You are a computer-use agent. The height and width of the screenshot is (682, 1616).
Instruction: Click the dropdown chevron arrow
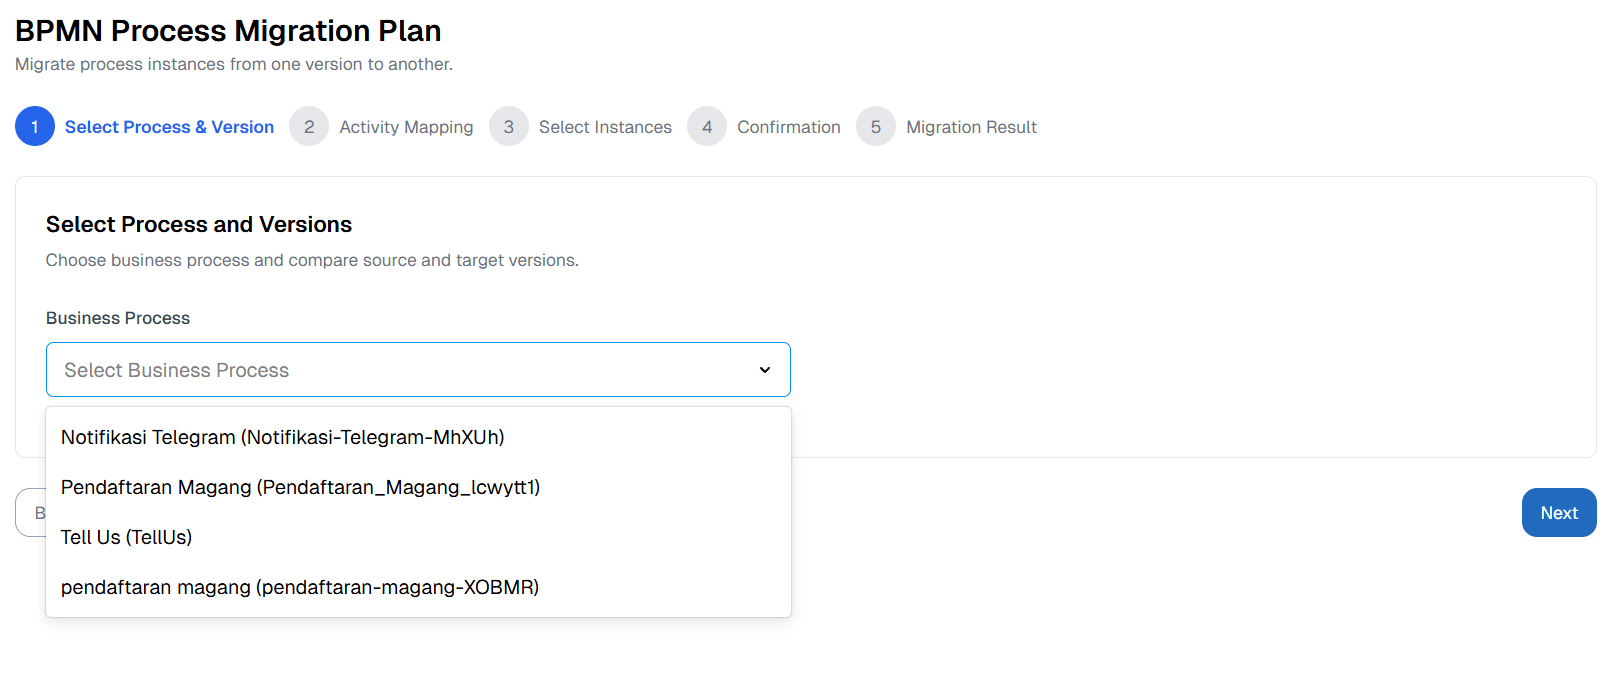(765, 370)
